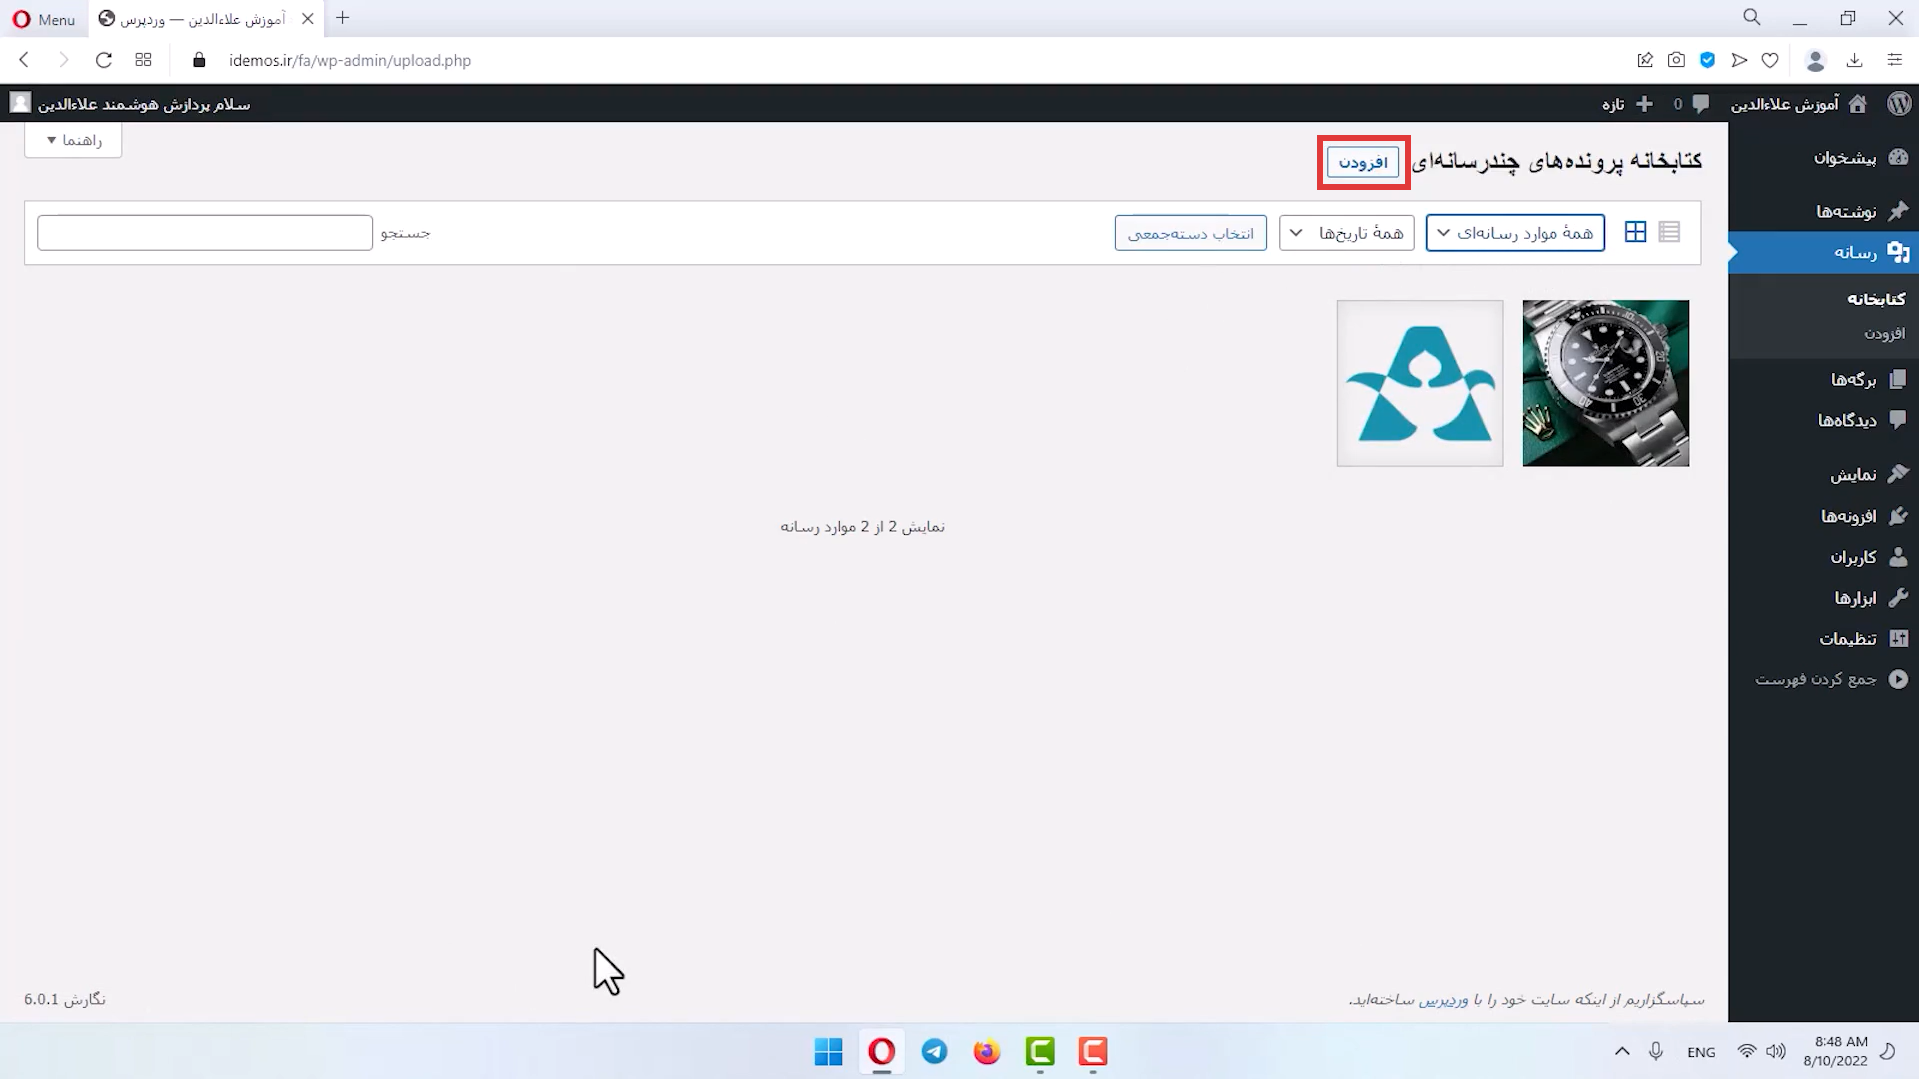Expand the all media items filter dropdown

pyautogui.click(x=1515, y=233)
